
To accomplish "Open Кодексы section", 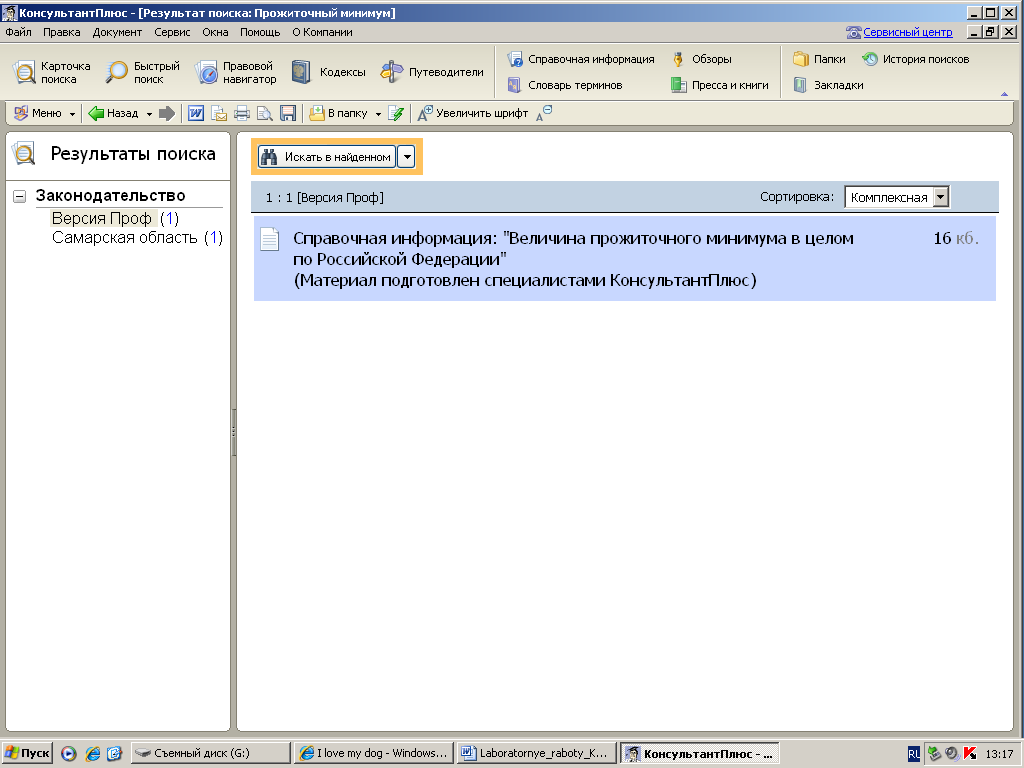I will [x=328, y=72].
